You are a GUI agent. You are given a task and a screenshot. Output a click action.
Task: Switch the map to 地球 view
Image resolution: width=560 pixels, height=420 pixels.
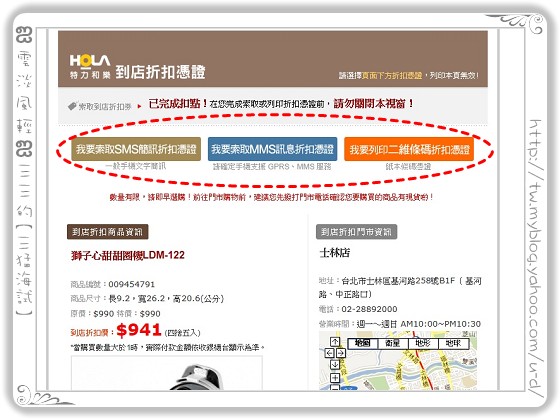(453, 344)
